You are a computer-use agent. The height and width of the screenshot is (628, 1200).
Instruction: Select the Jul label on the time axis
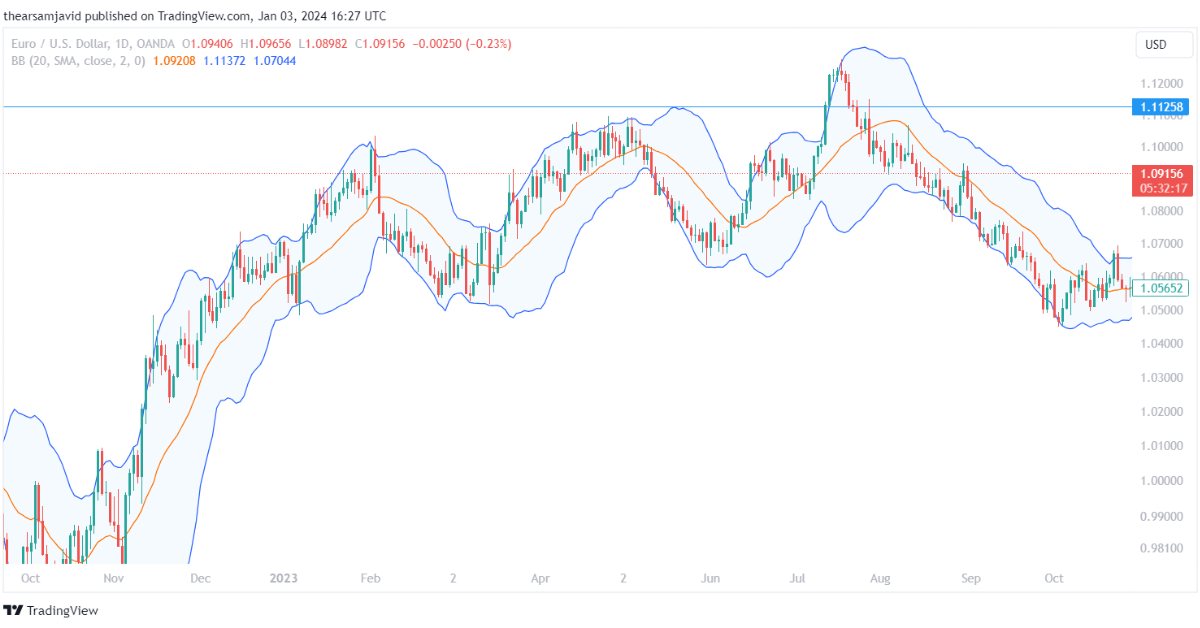[797, 578]
